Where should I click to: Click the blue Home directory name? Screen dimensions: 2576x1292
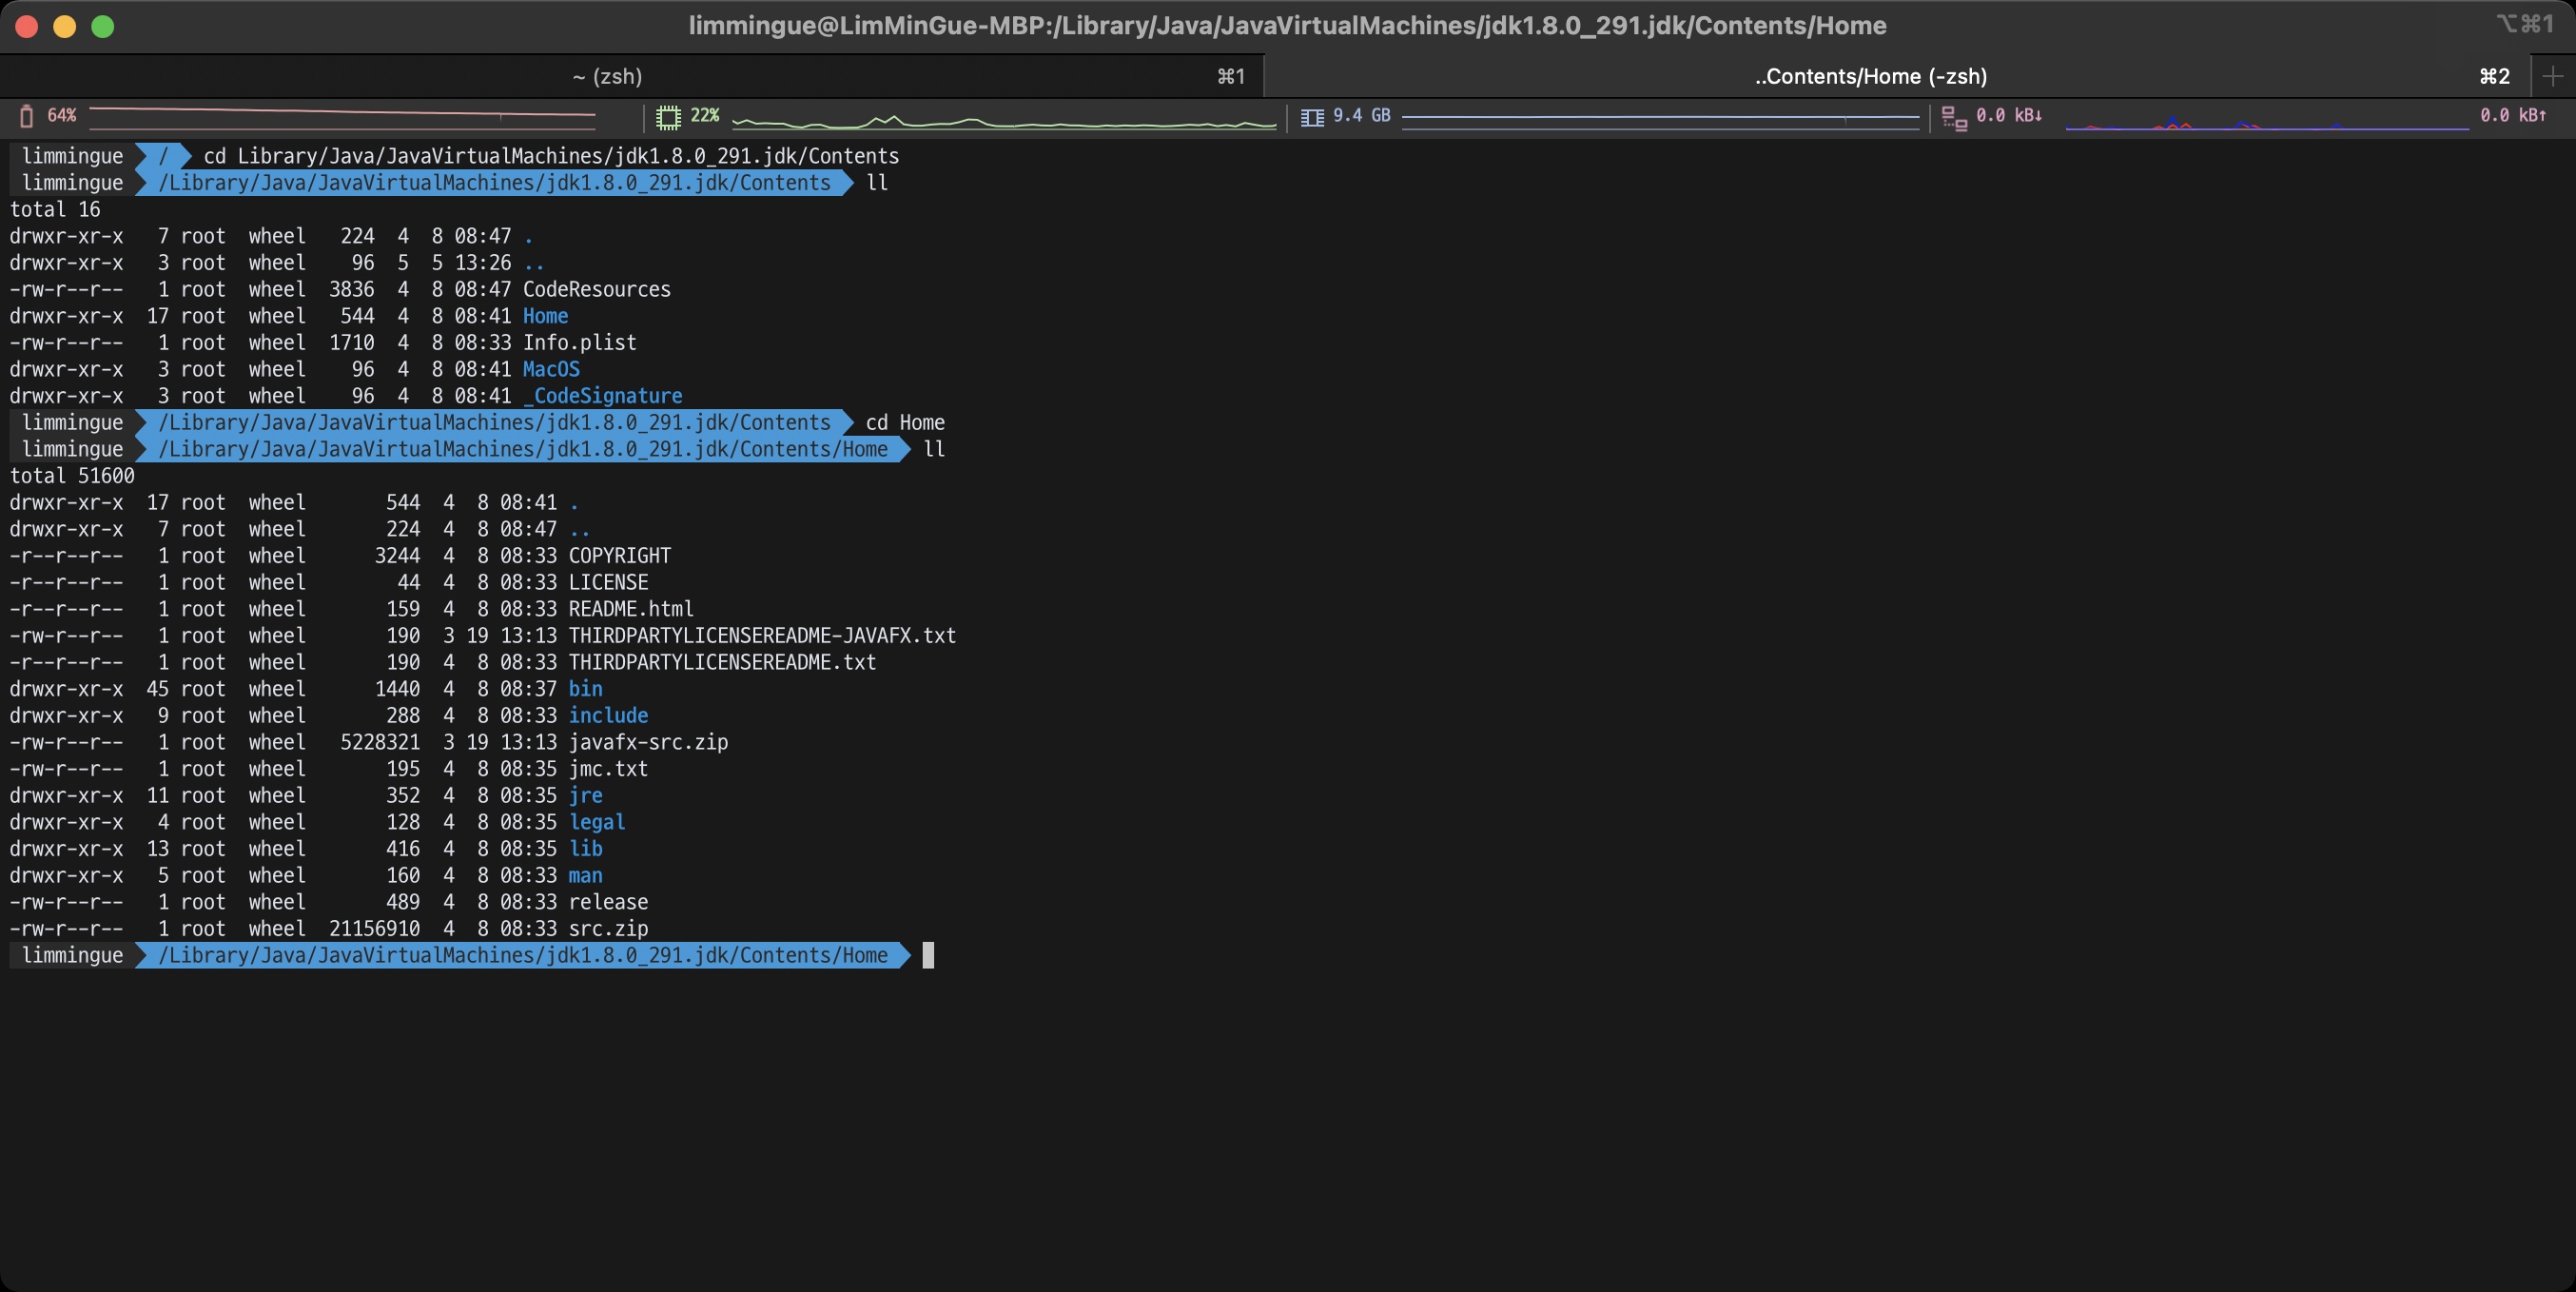click(545, 316)
